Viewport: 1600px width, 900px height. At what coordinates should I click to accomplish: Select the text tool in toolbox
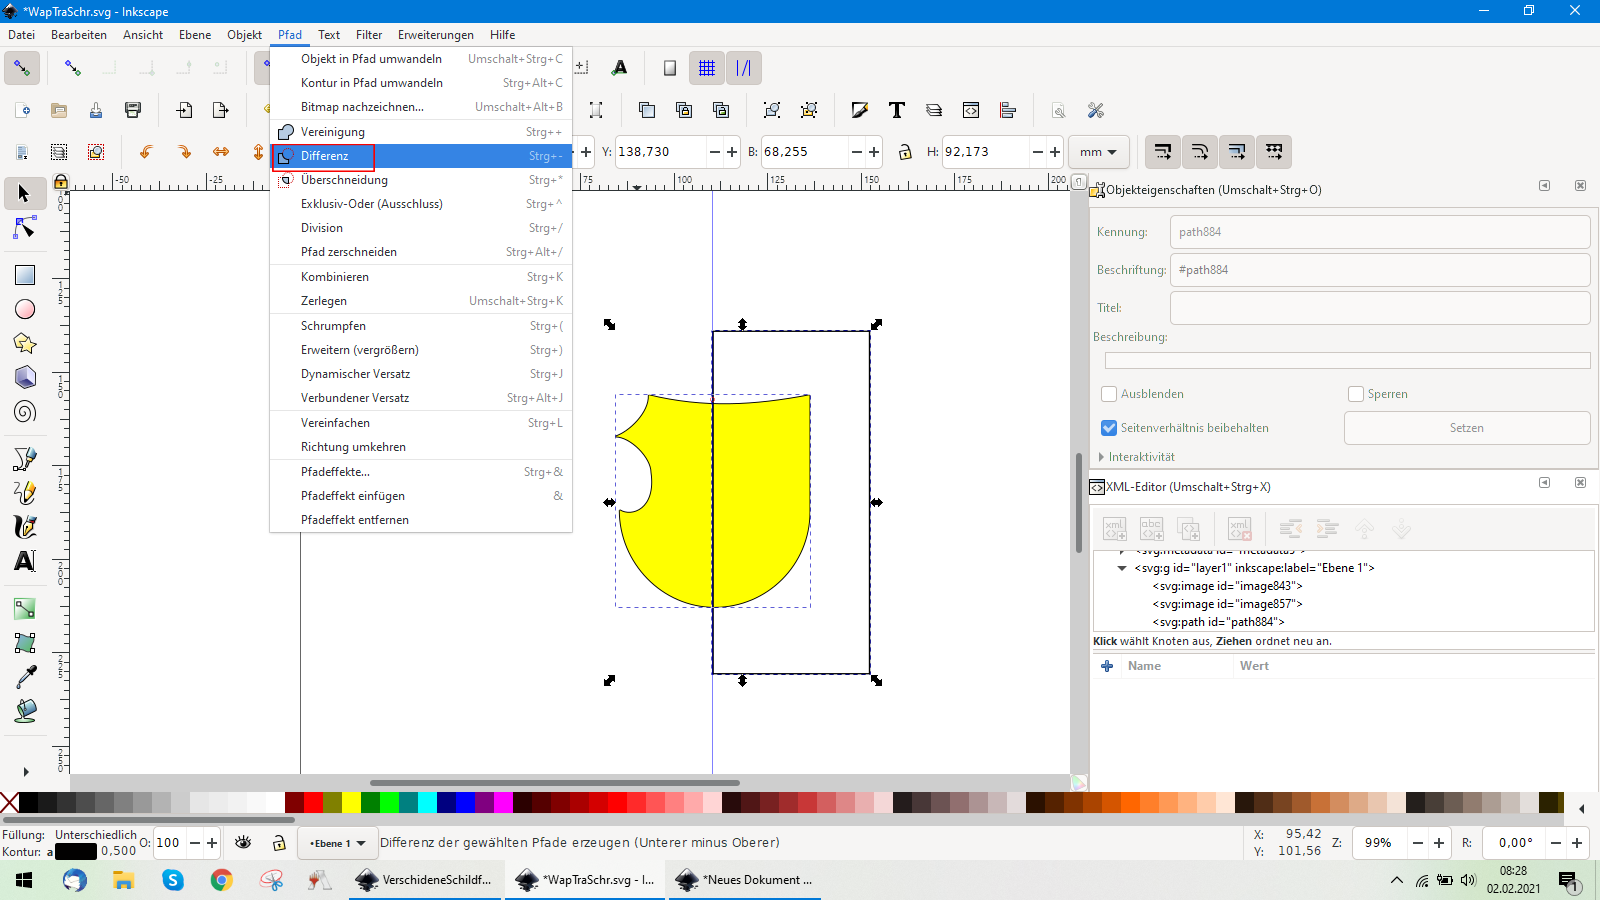[24, 561]
